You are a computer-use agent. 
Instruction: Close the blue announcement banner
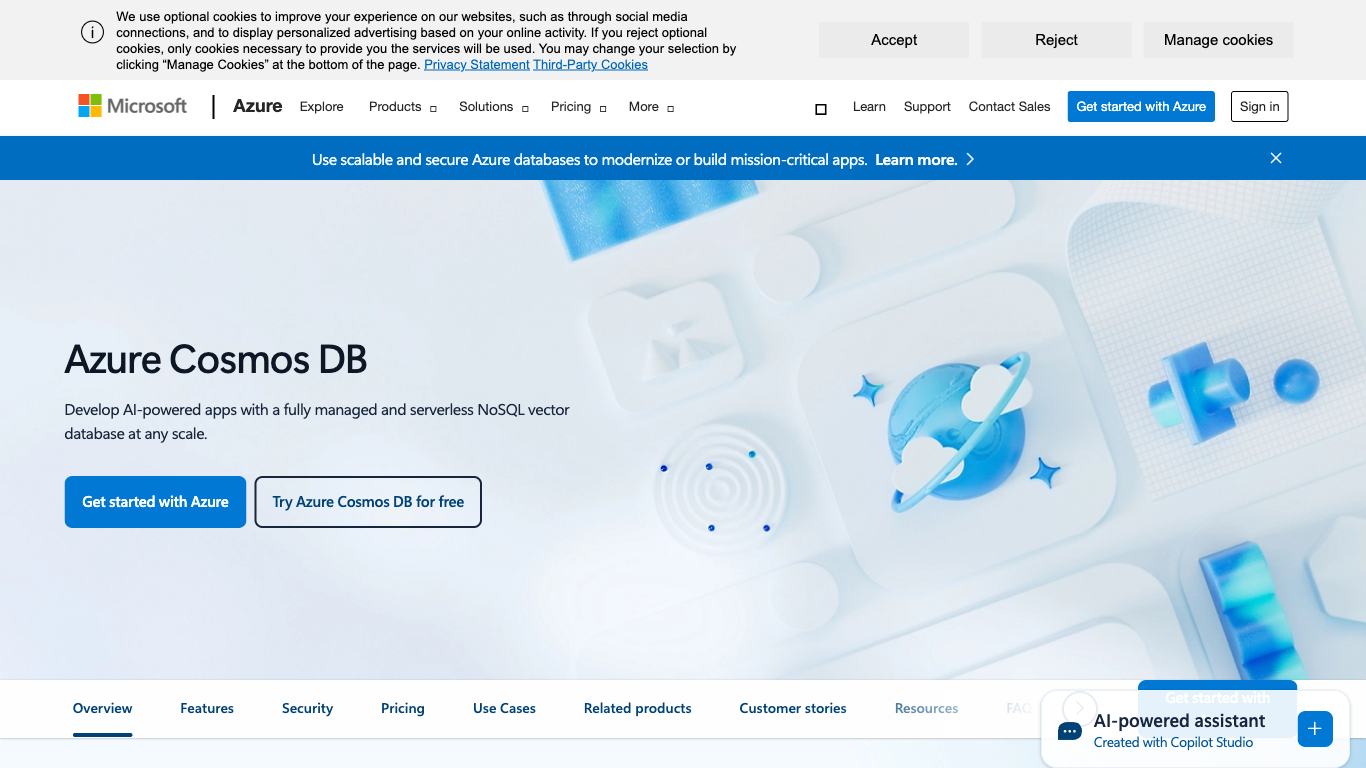[1275, 158]
